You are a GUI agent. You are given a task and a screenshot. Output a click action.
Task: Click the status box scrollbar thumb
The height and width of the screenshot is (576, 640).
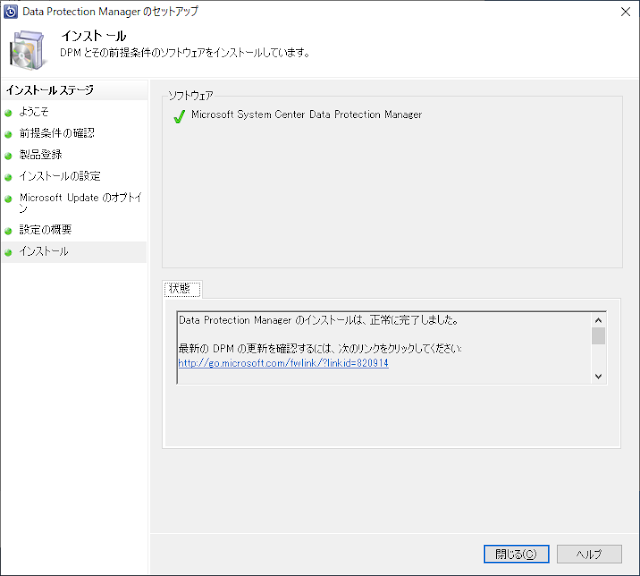598,336
